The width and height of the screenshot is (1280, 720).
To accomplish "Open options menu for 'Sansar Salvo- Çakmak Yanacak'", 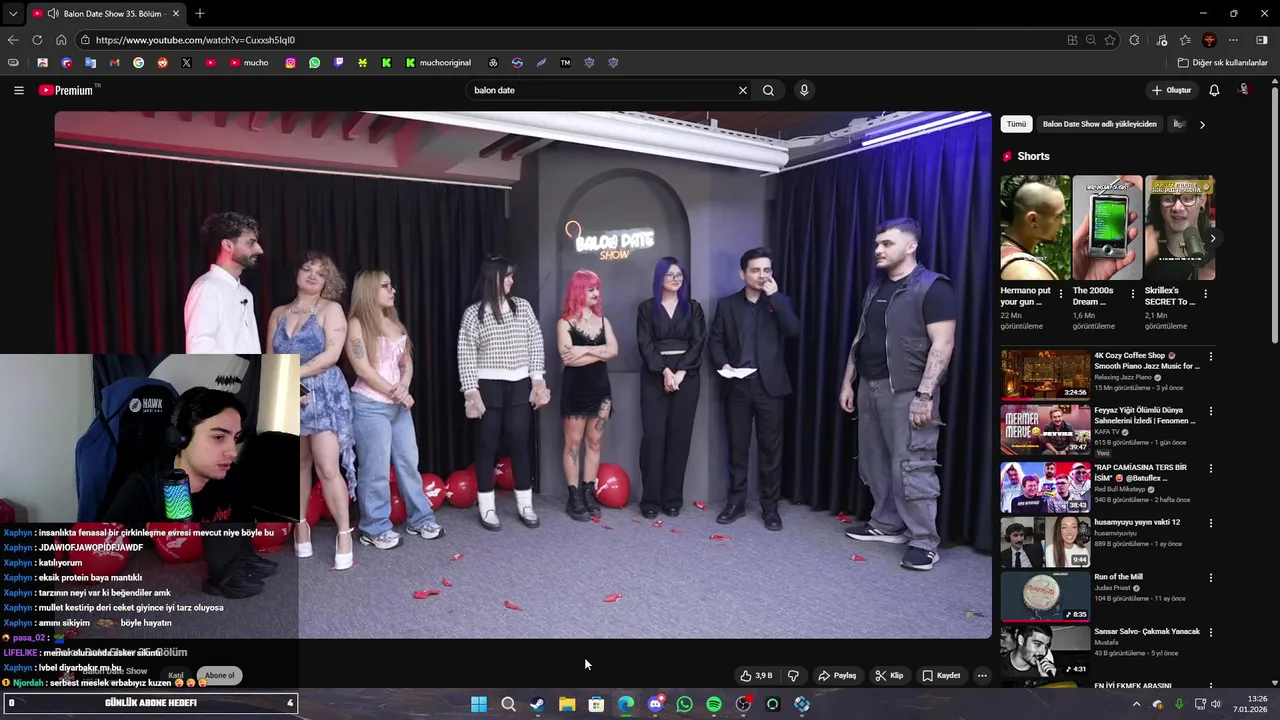I will tap(1211, 633).
